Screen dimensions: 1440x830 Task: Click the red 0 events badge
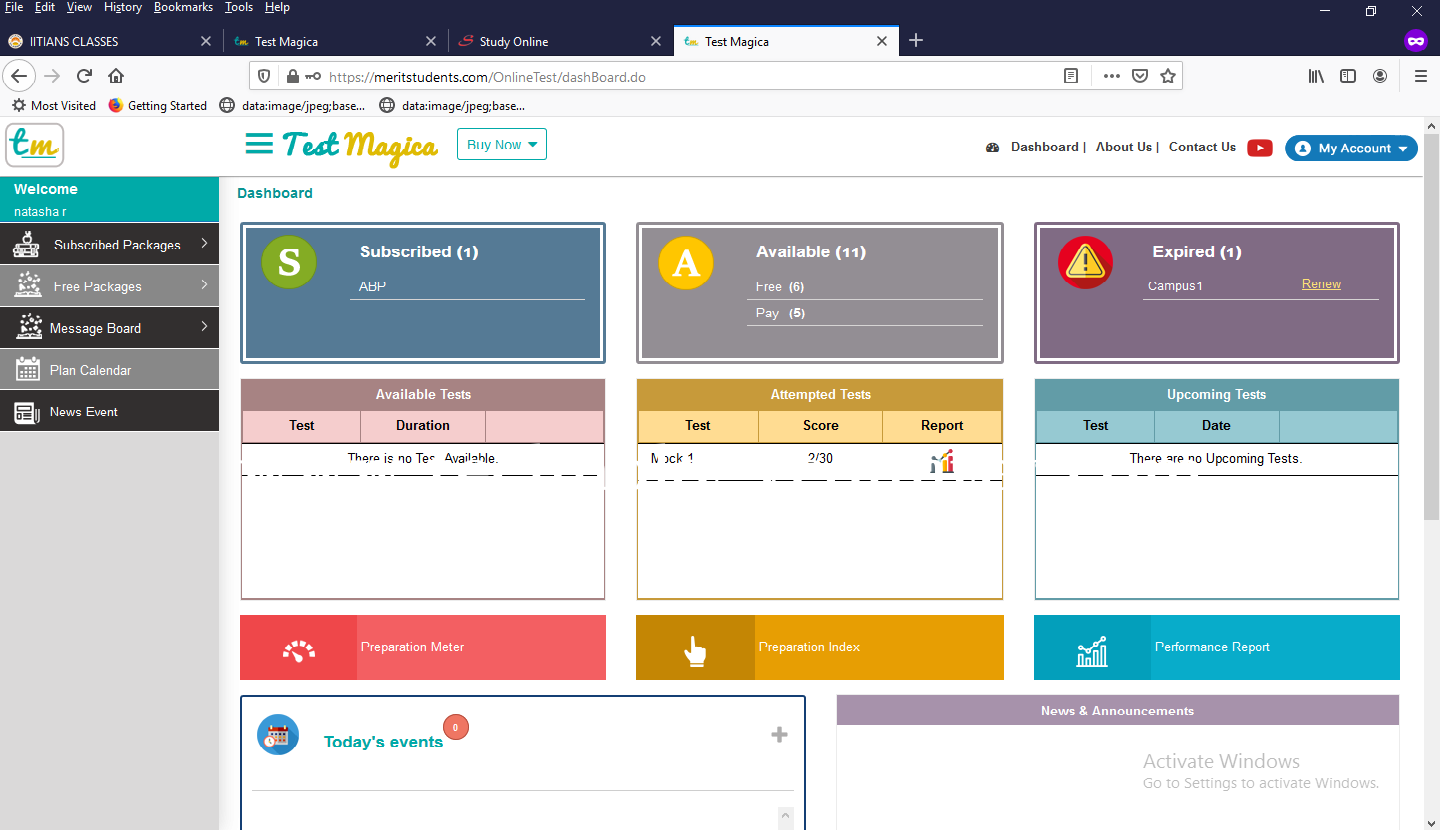click(455, 728)
